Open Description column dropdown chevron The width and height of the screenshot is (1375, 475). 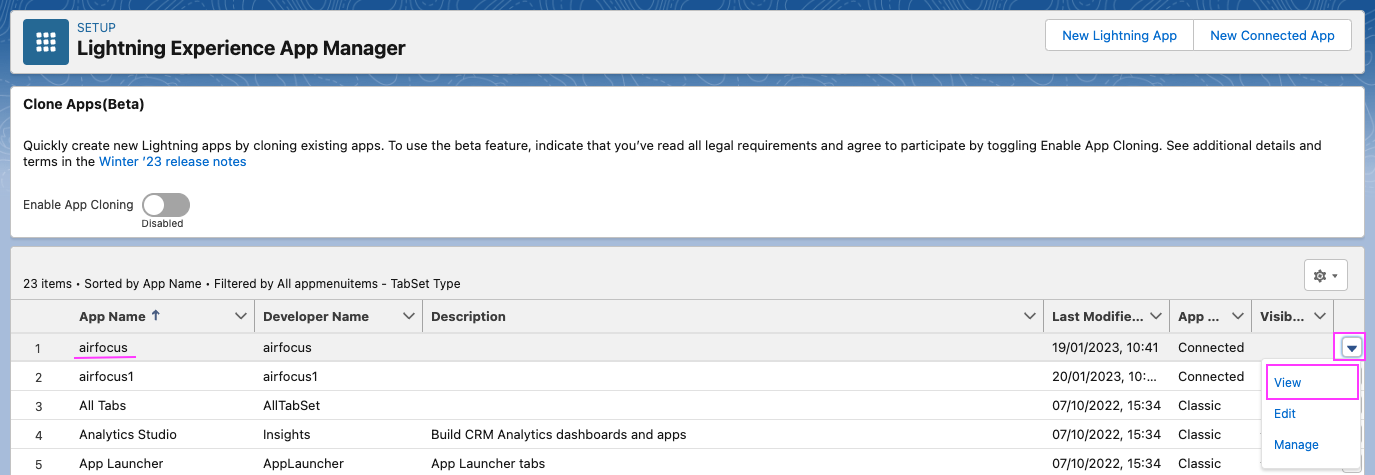coord(1030,316)
